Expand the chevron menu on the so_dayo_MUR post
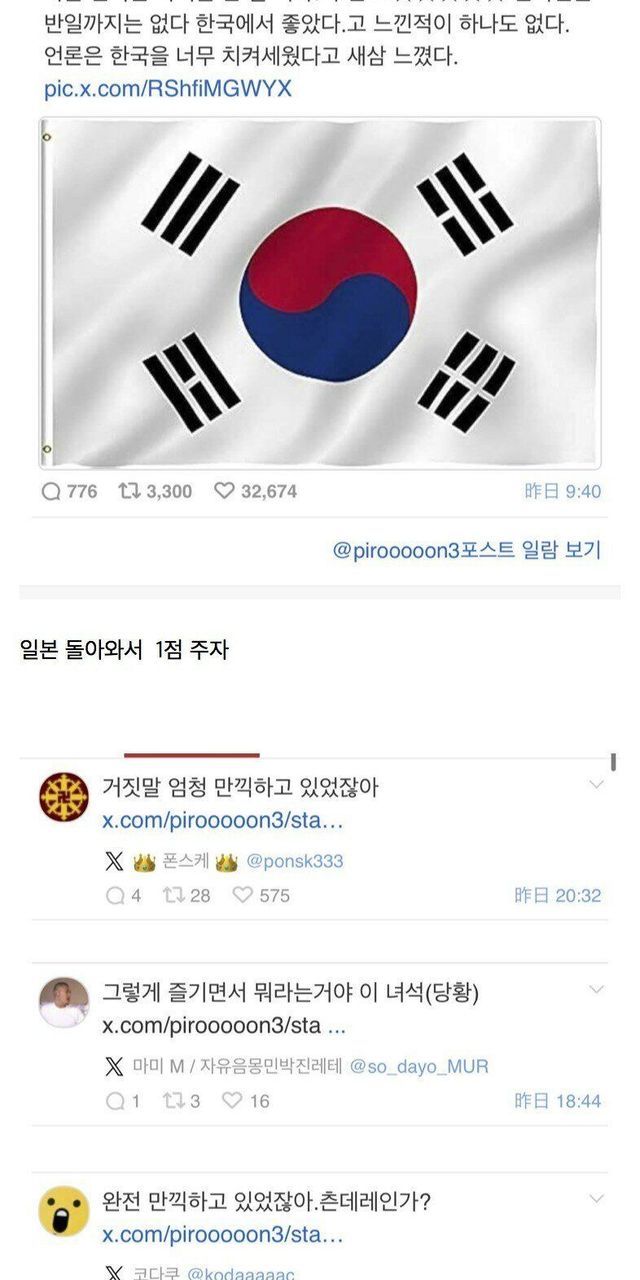Screen dimensions: 640x1280 click(x=597, y=990)
